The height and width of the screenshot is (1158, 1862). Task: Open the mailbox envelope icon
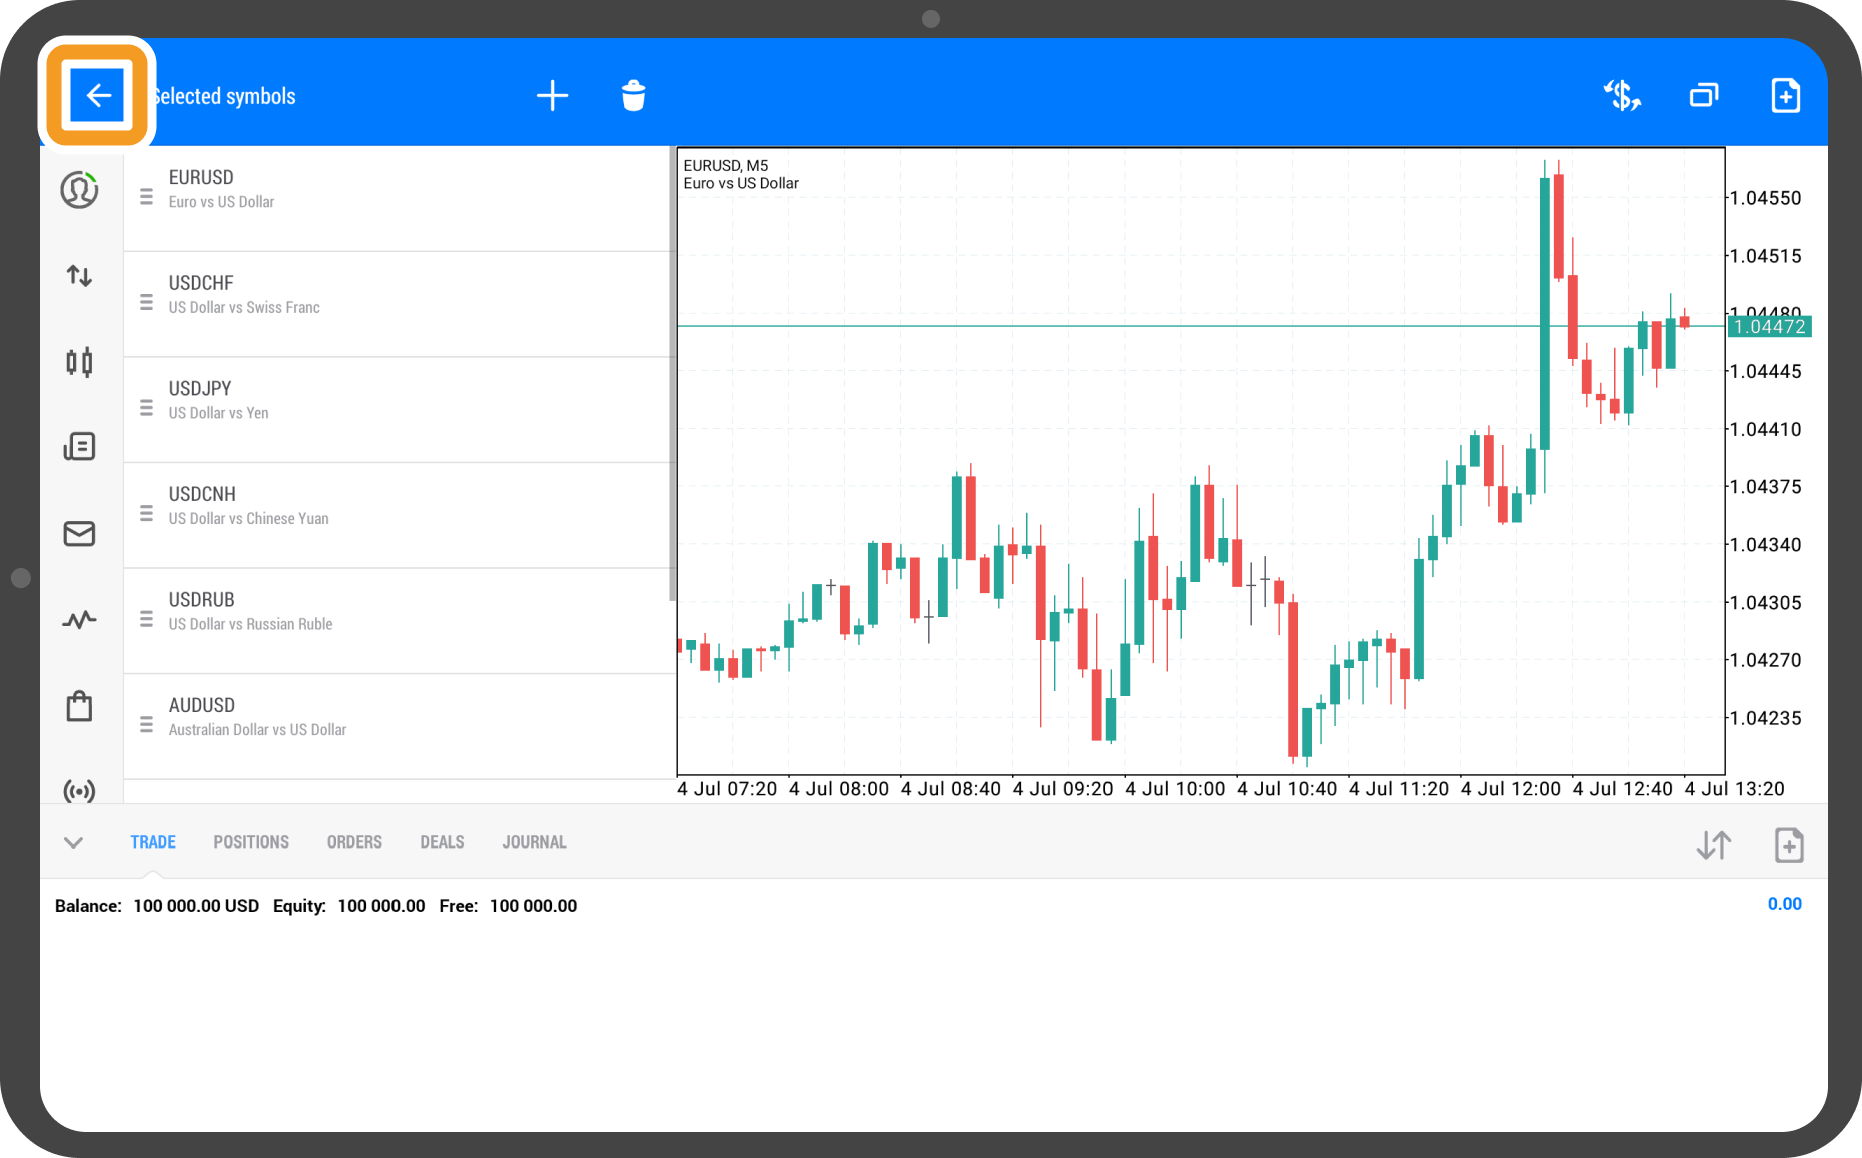pyautogui.click(x=79, y=534)
